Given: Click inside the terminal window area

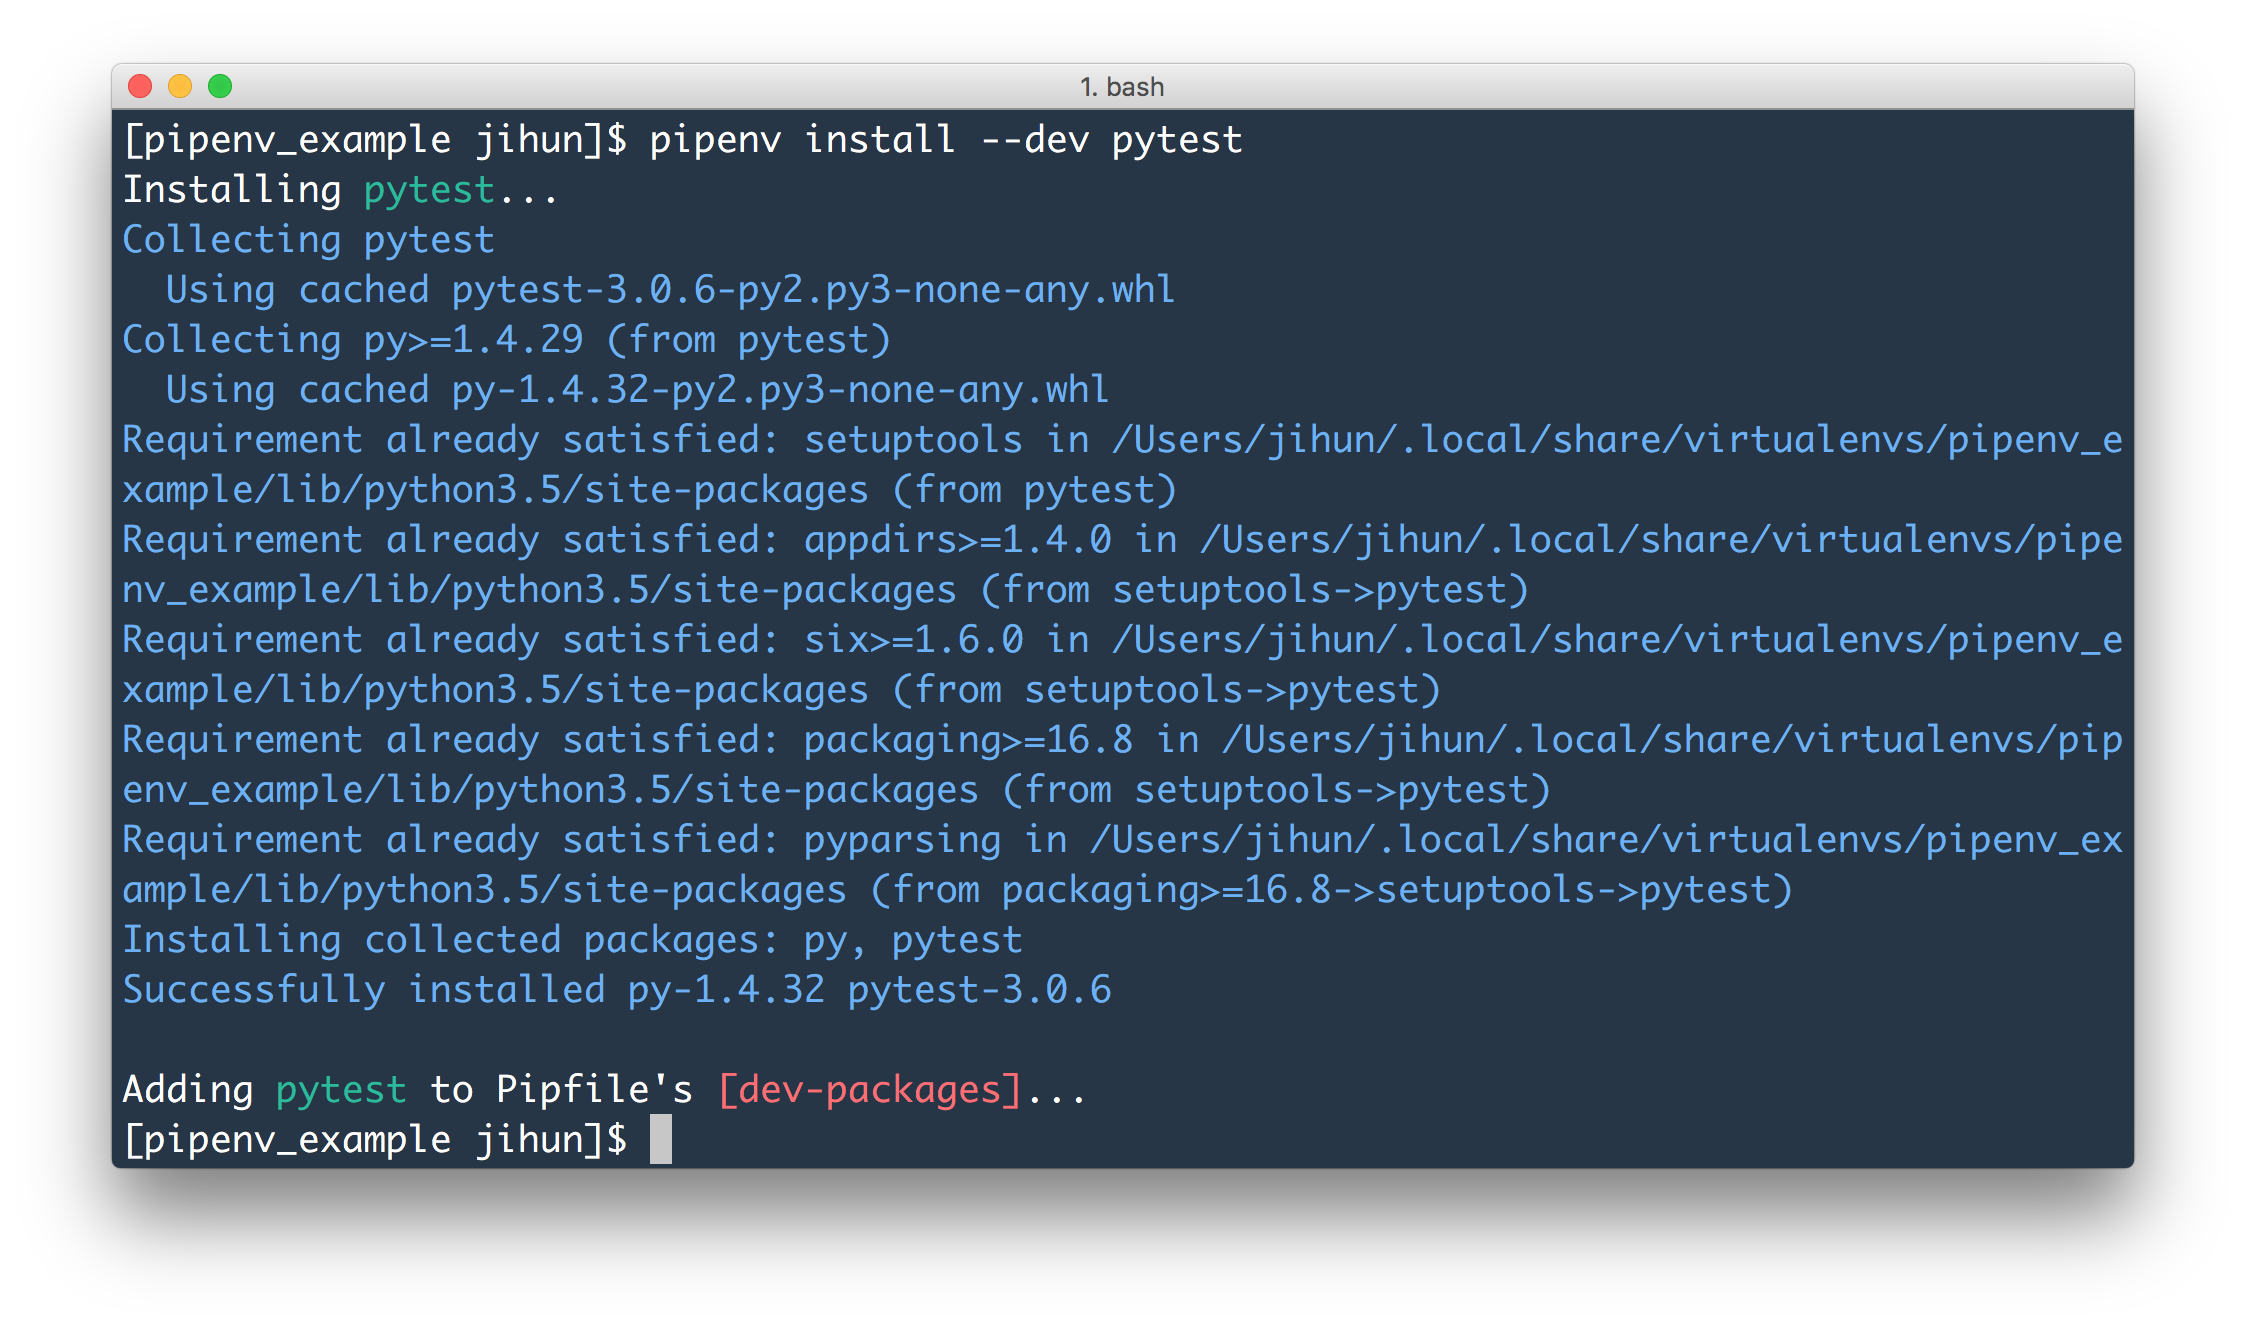Looking at the screenshot, I should (x=1100, y=650).
